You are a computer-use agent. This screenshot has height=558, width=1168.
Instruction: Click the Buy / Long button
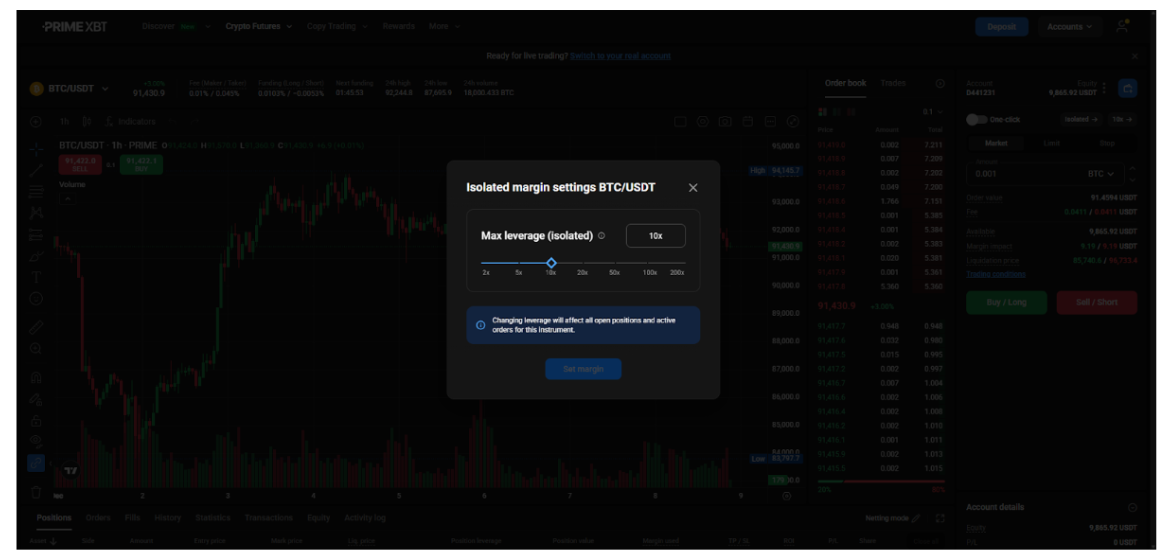pyautogui.click(x=1006, y=302)
